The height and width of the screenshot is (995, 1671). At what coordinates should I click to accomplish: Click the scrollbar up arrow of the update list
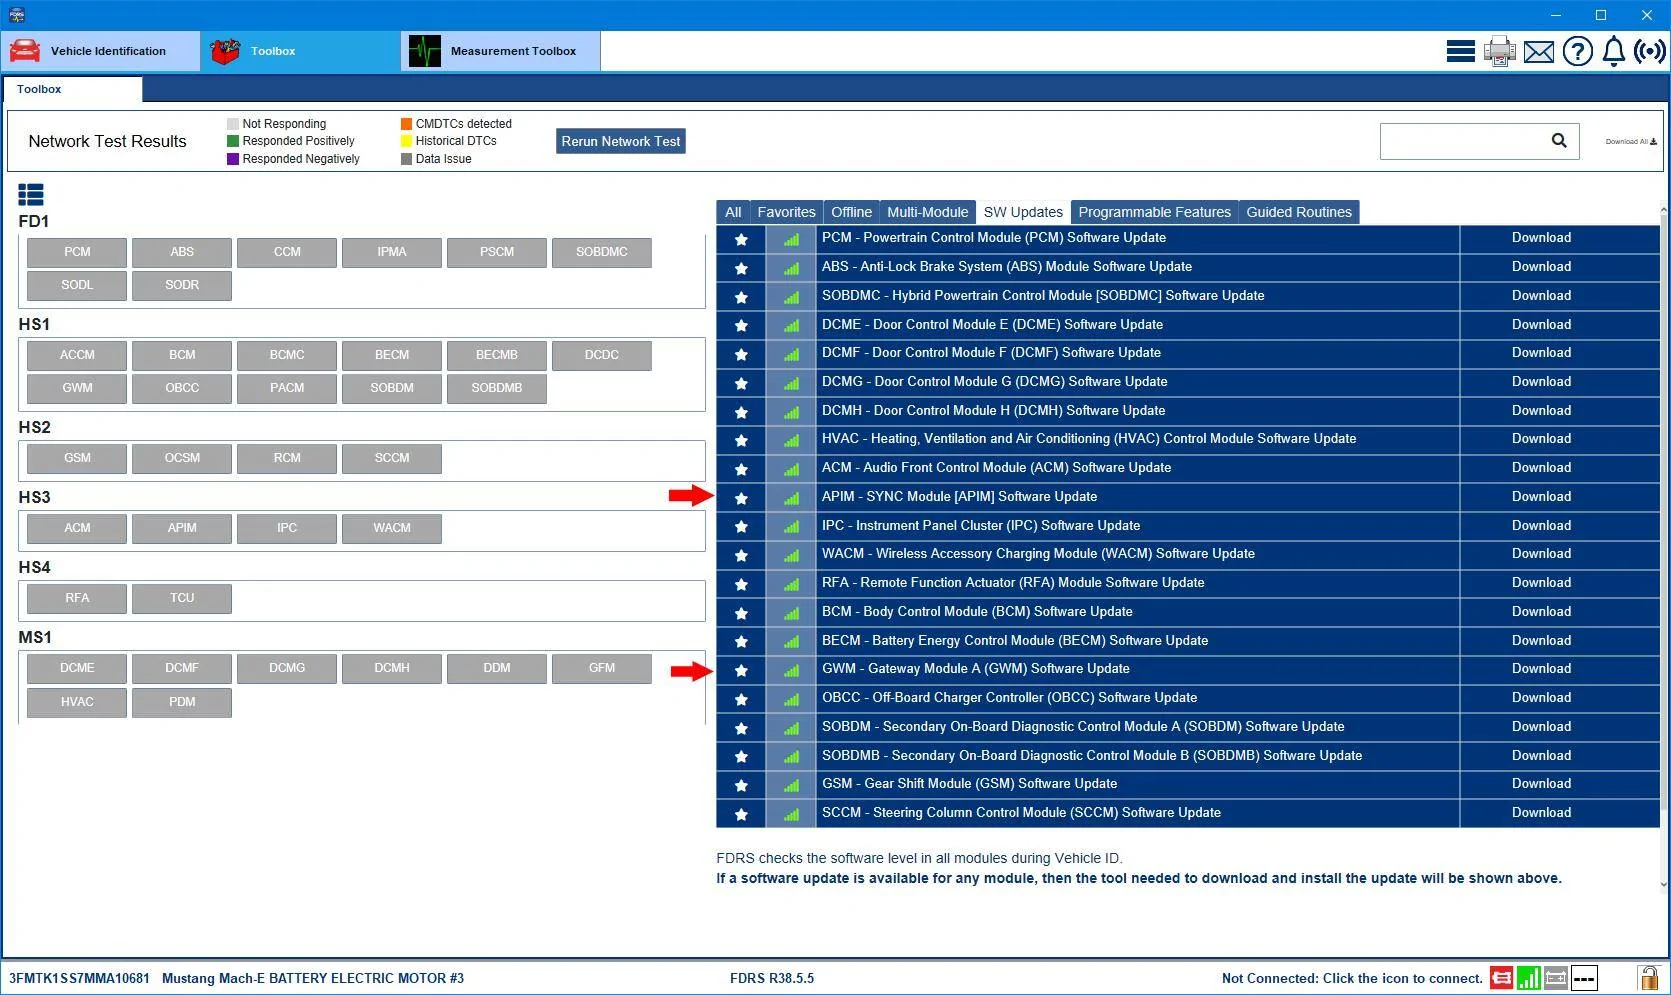click(1664, 210)
